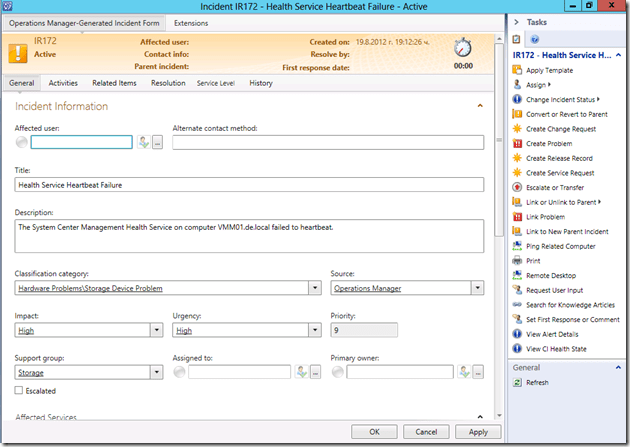
Task: Click the Remote Desktop task icon
Action: (x=517, y=275)
